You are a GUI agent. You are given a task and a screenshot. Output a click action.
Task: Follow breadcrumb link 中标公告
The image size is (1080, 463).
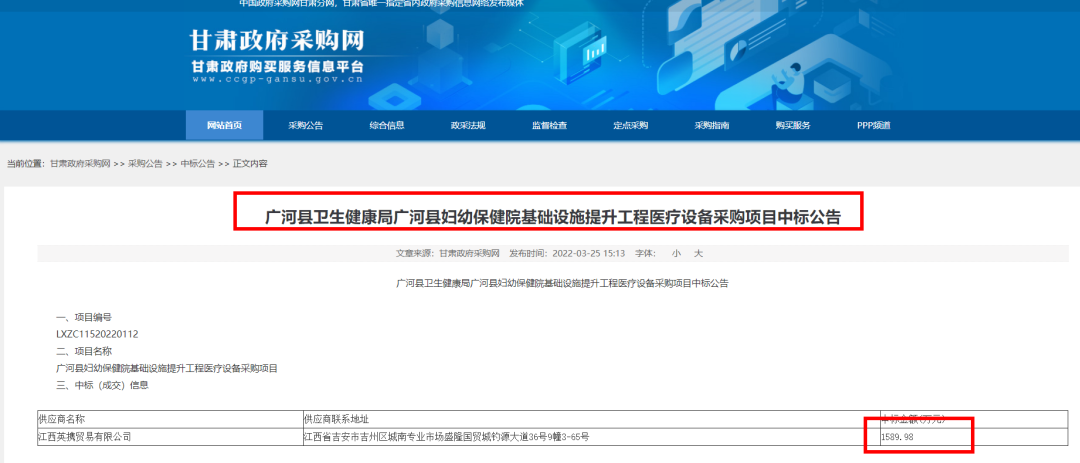pyautogui.click(x=198, y=164)
